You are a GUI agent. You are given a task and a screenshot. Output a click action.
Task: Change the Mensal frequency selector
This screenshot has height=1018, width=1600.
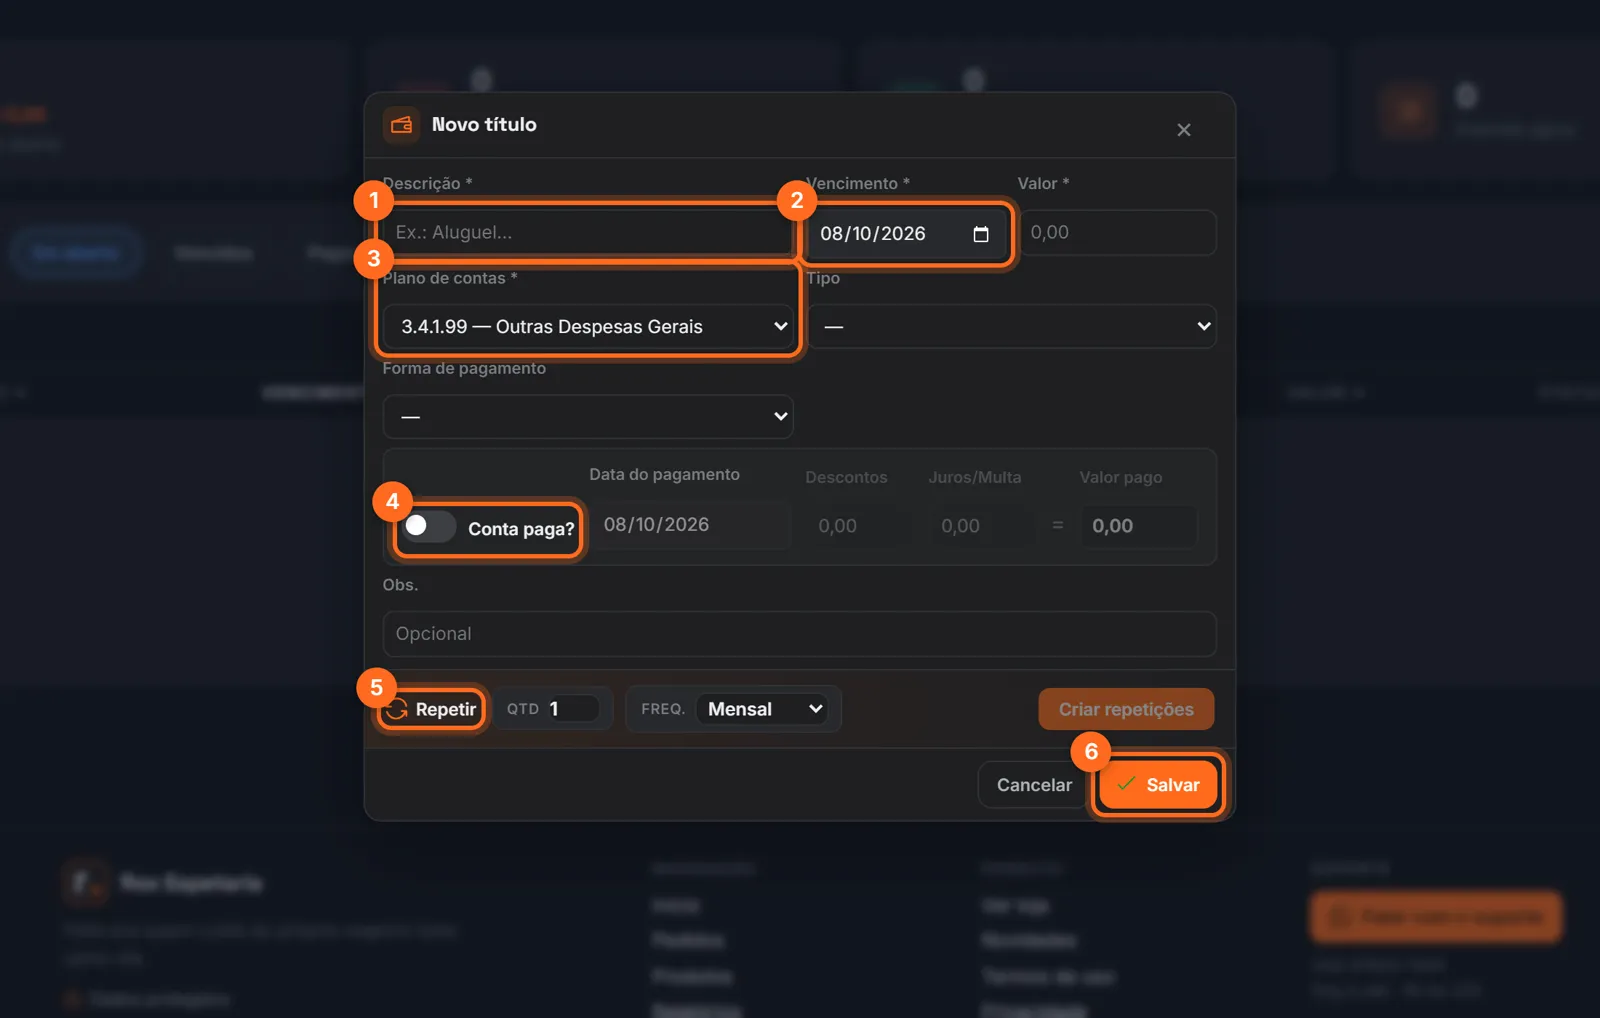click(x=763, y=709)
